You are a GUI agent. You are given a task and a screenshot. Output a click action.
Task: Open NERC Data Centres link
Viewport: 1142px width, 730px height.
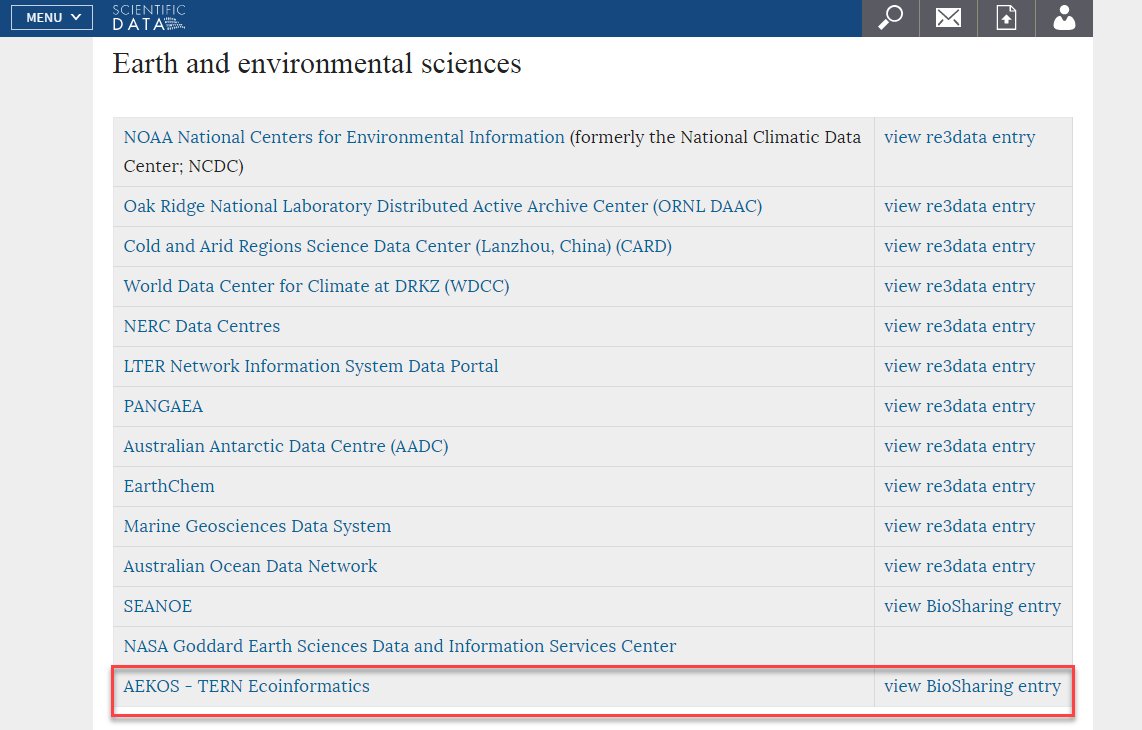(x=202, y=326)
